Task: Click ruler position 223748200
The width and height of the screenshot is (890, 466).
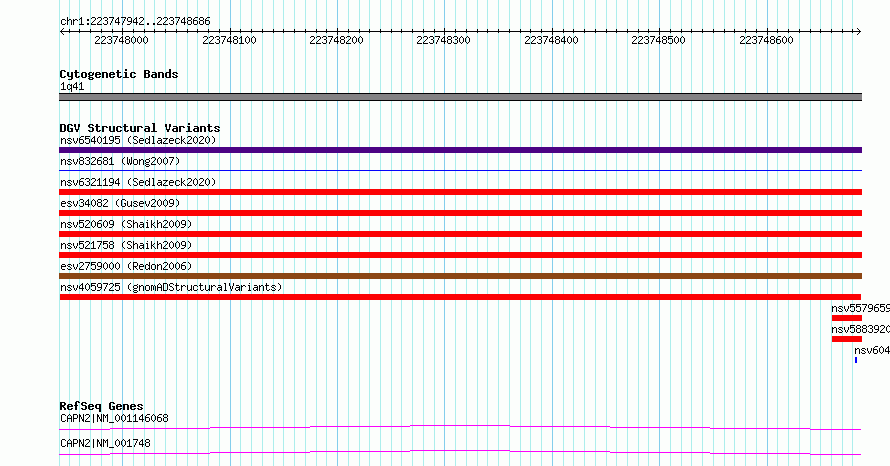Action: click(x=337, y=40)
